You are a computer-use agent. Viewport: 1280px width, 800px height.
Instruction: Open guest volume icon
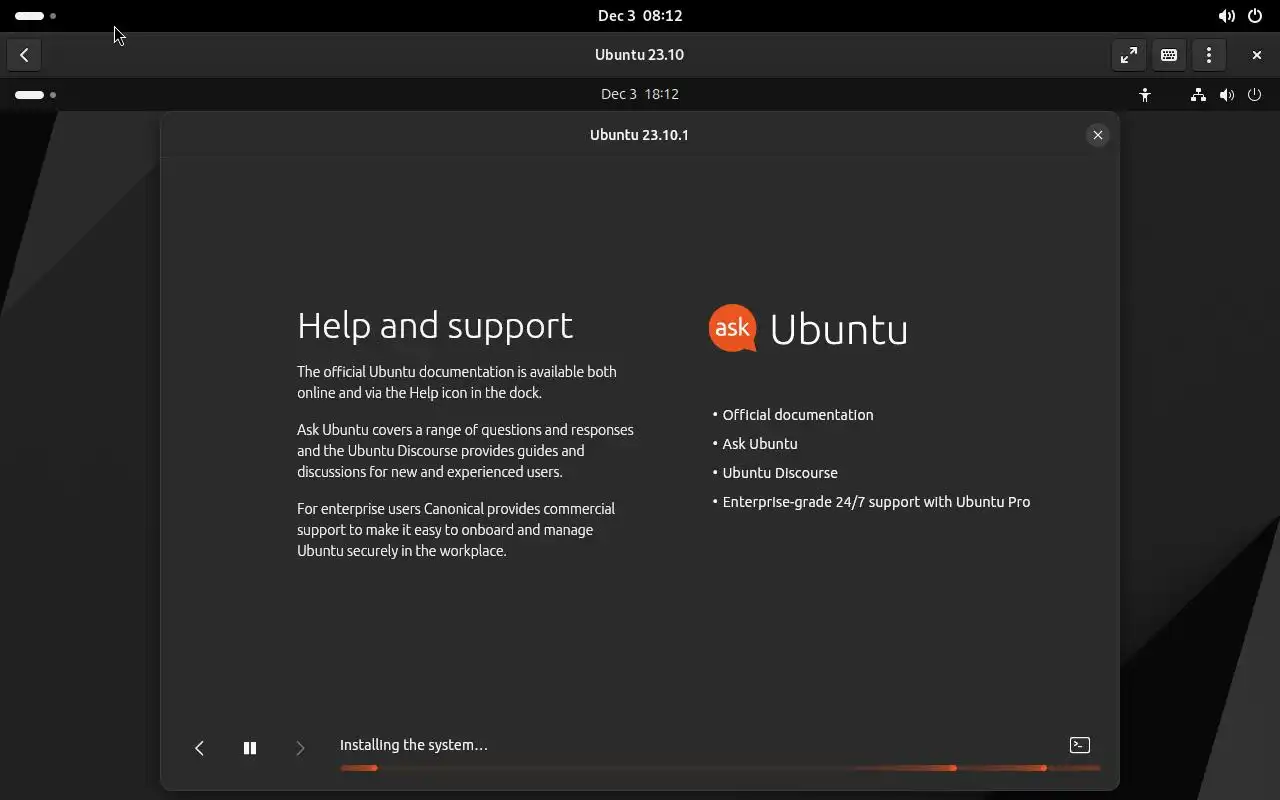[1226, 95]
